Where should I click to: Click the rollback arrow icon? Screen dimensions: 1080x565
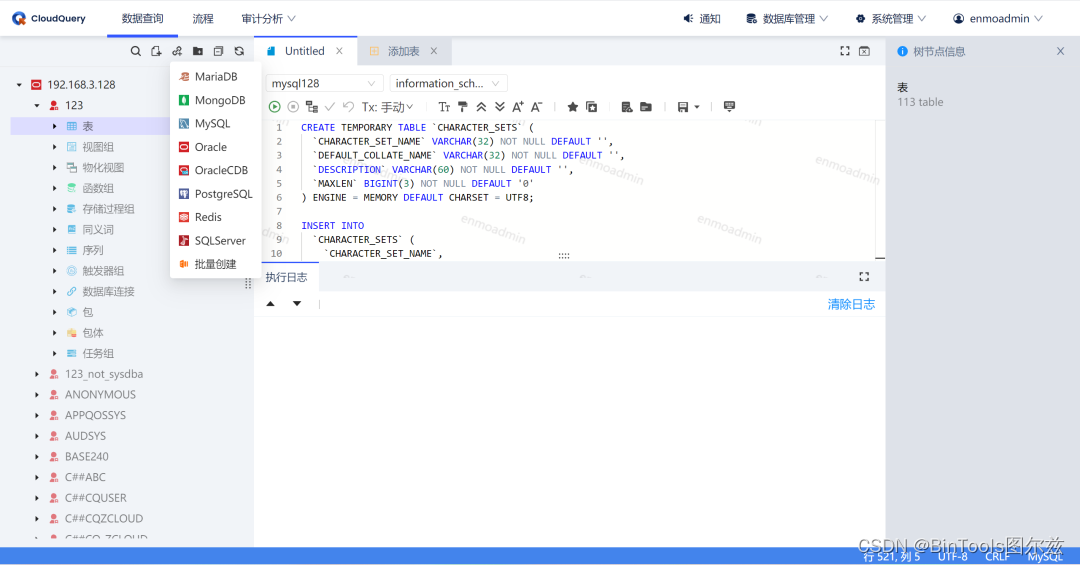(349, 107)
